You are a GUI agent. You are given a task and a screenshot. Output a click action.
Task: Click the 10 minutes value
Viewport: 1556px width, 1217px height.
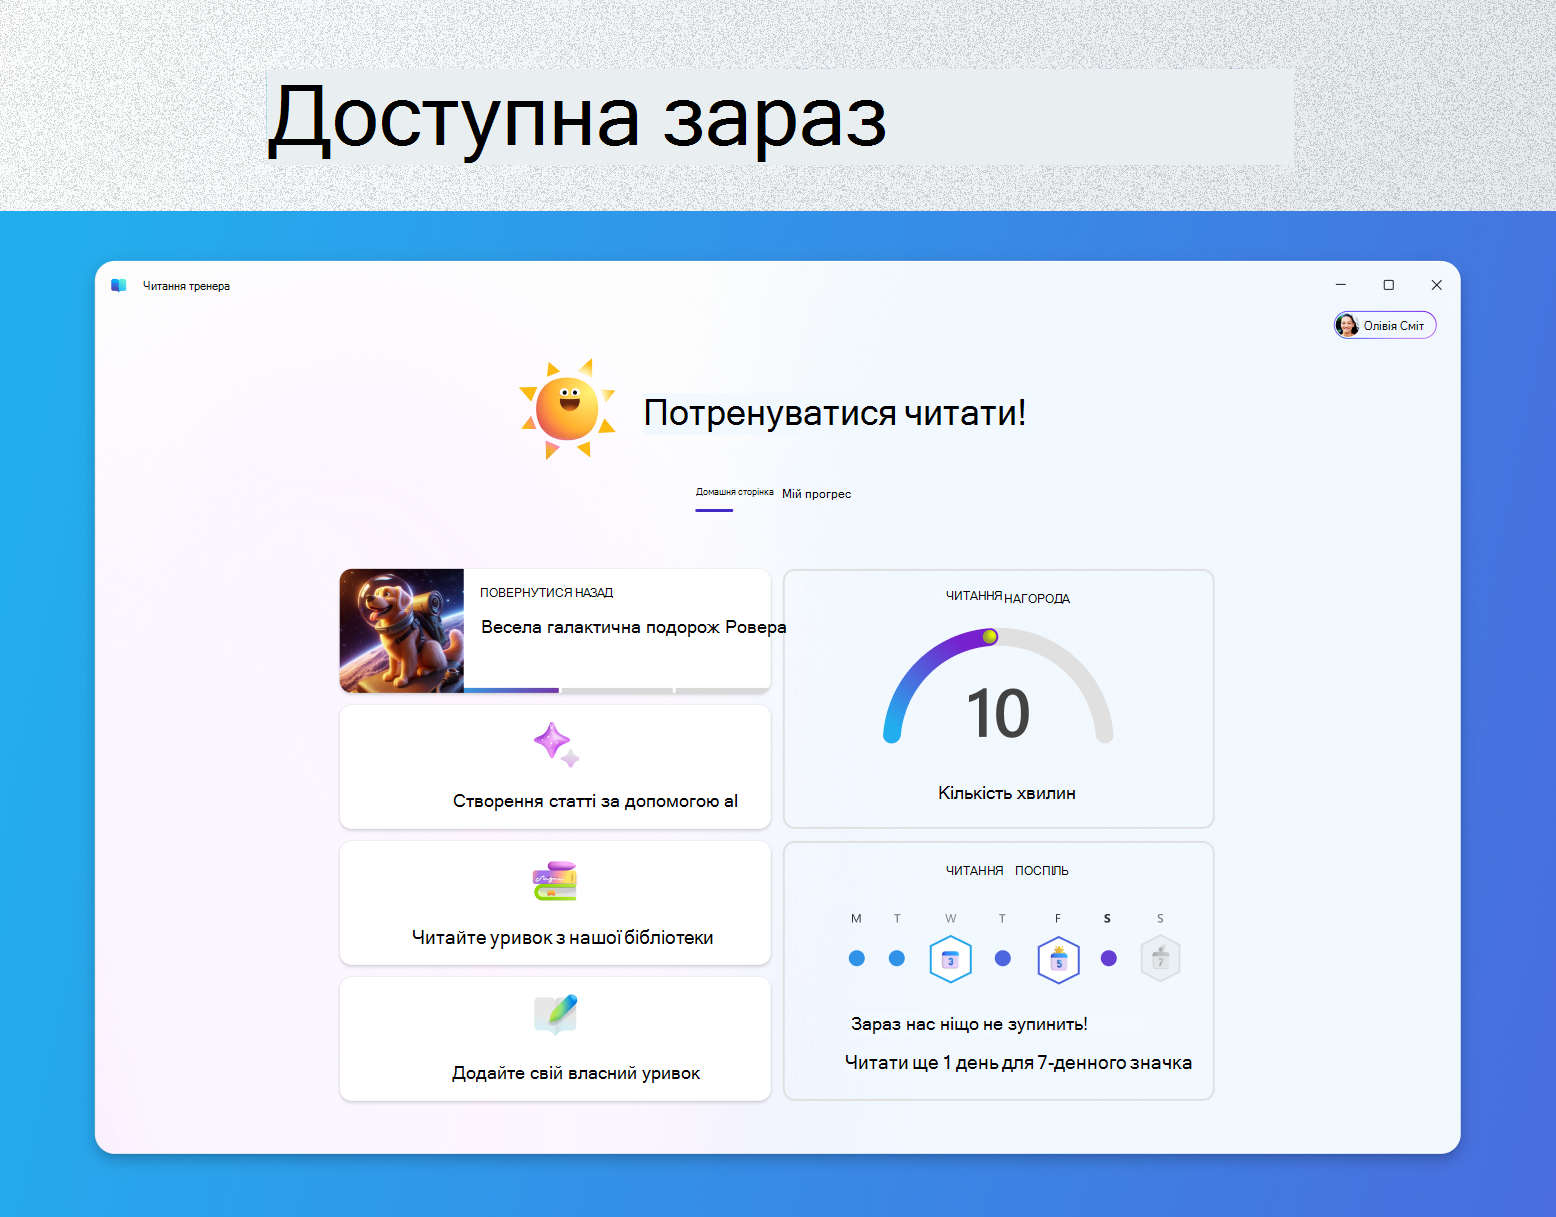[x=998, y=714]
